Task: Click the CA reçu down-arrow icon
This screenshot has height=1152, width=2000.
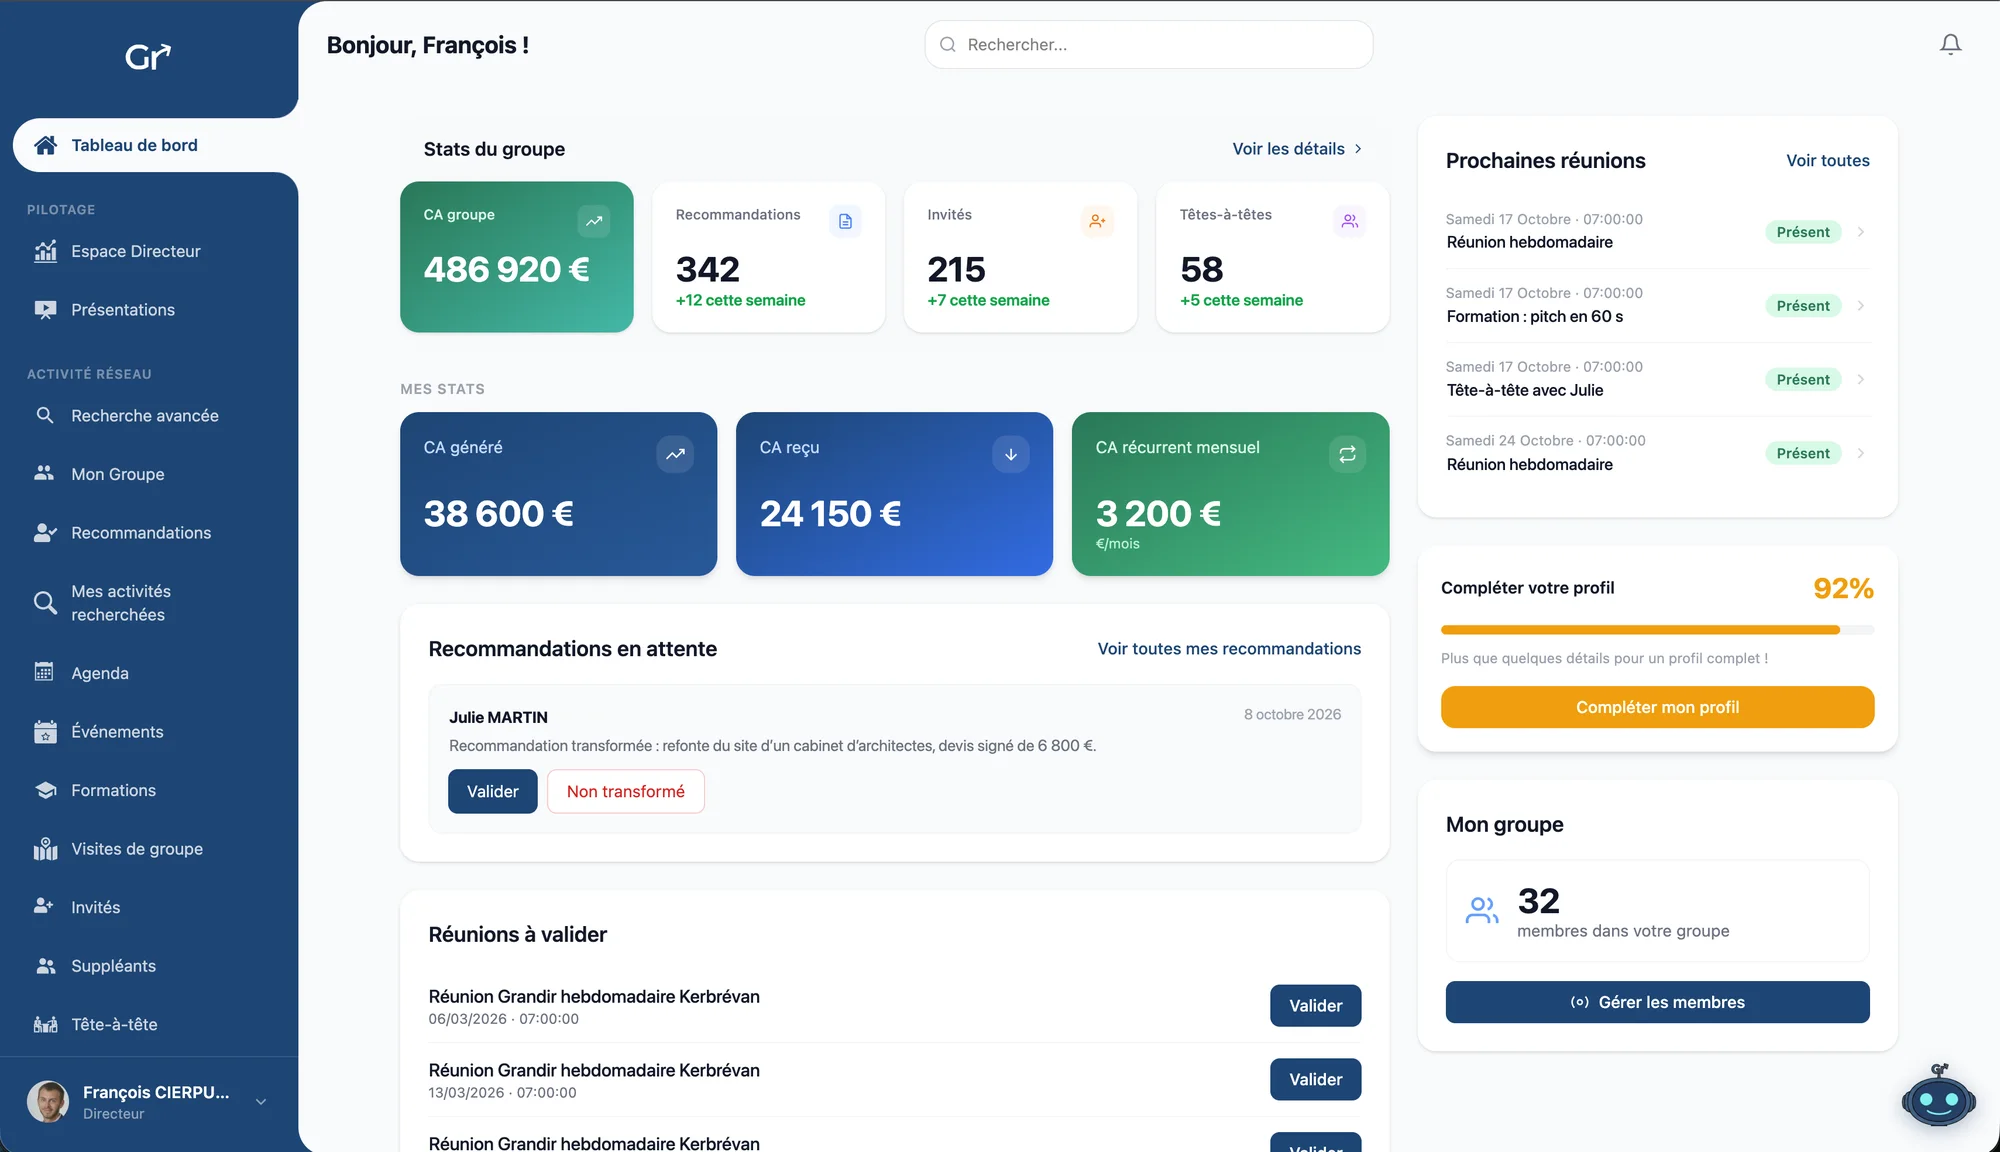Action: (x=1011, y=454)
